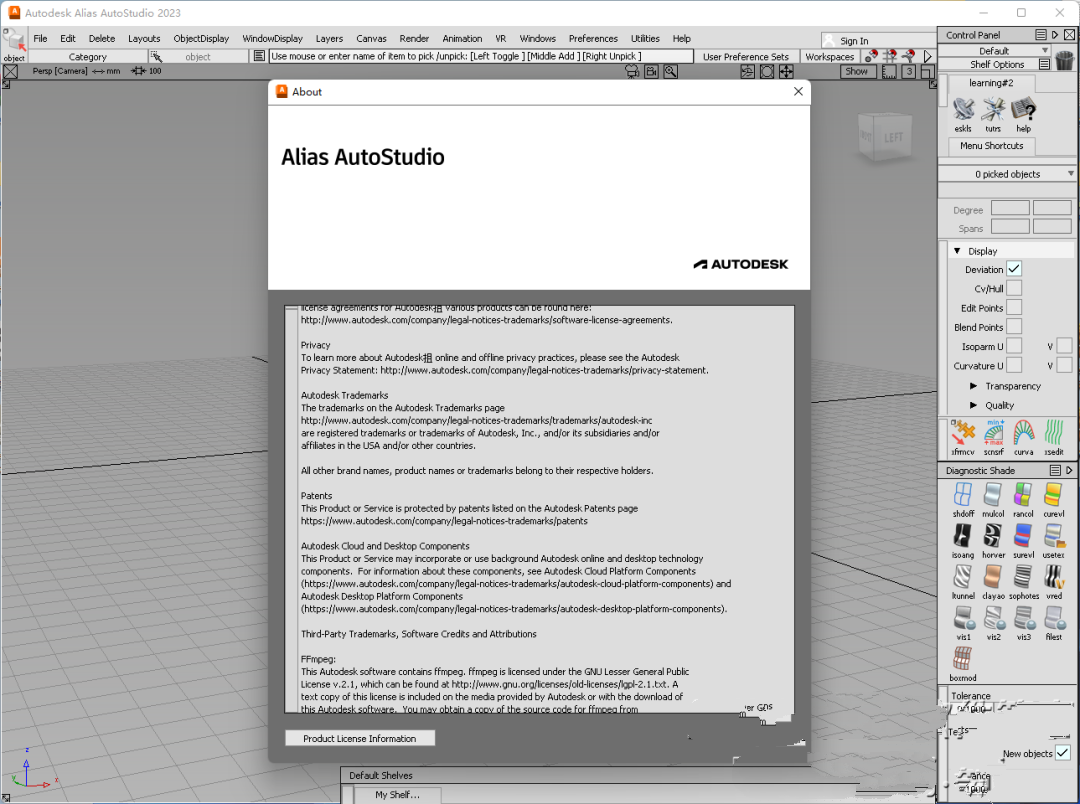Select the vis3 visualization icon
Image resolution: width=1080 pixels, height=804 pixels.
click(1024, 618)
